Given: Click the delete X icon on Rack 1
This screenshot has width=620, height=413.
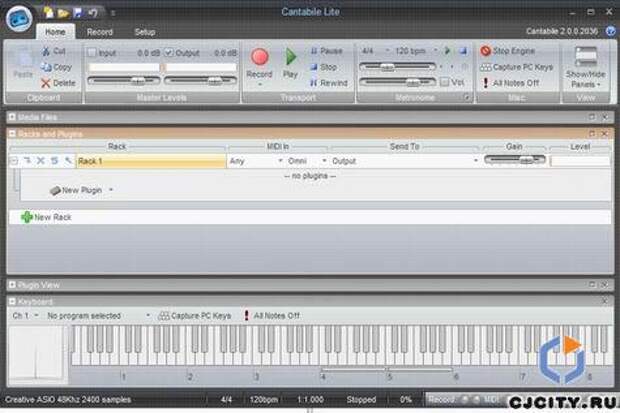Looking at the screenshot, I should tap(40, 161).
